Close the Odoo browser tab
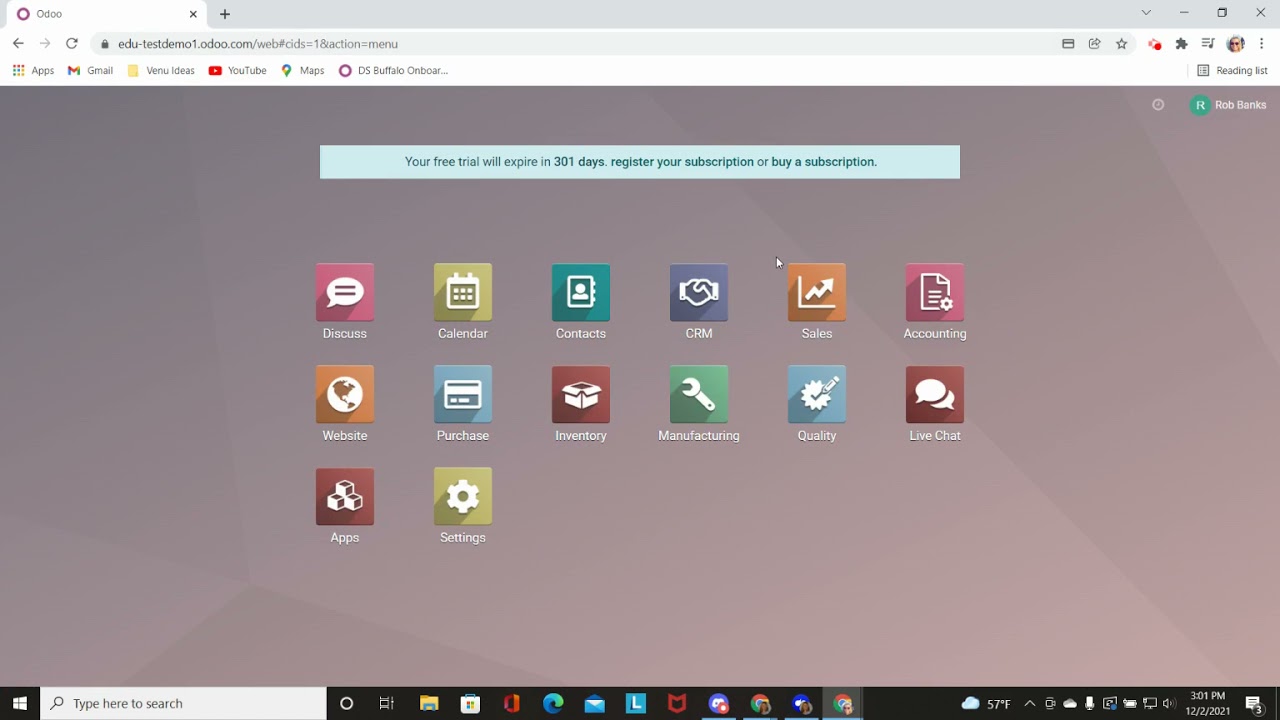 click(x=193, y=14)
